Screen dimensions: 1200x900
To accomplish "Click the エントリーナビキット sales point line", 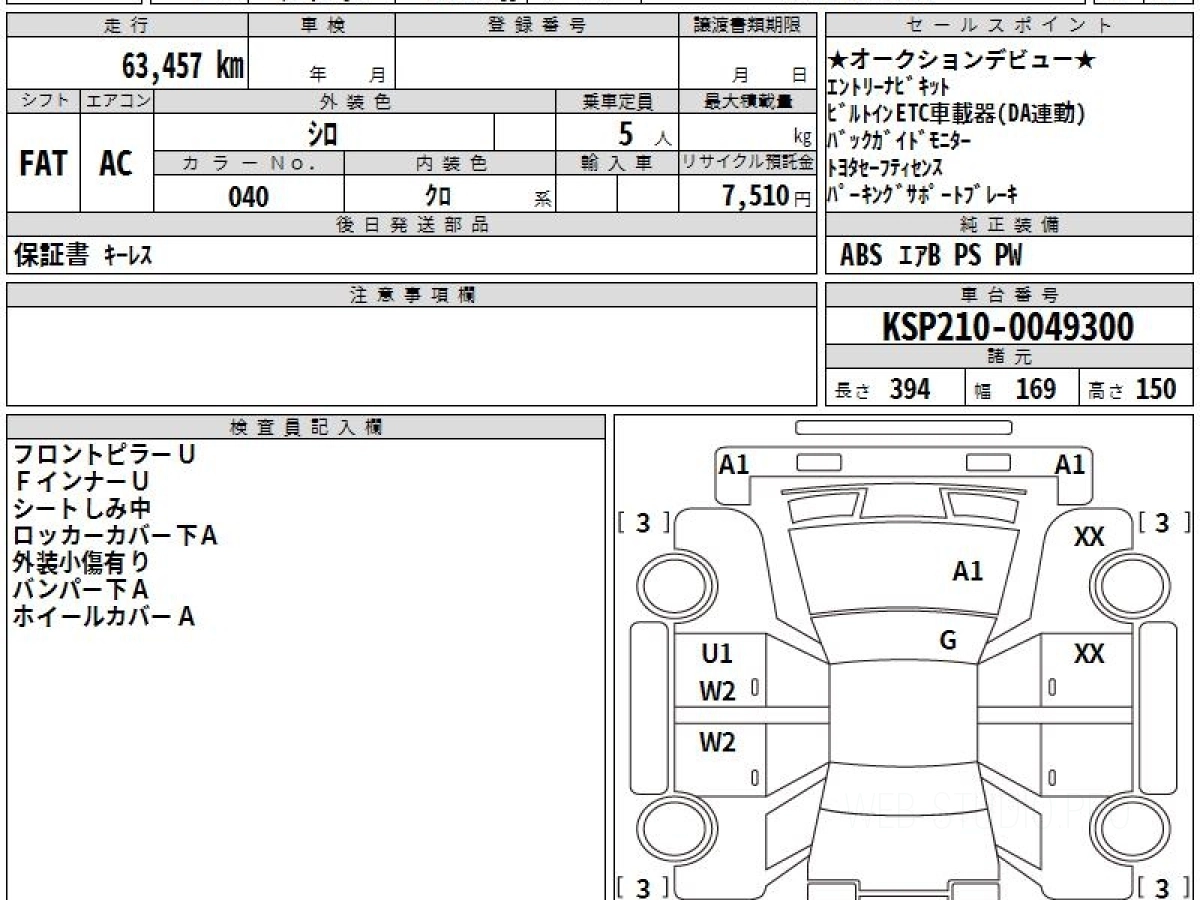I will (889, 87).
